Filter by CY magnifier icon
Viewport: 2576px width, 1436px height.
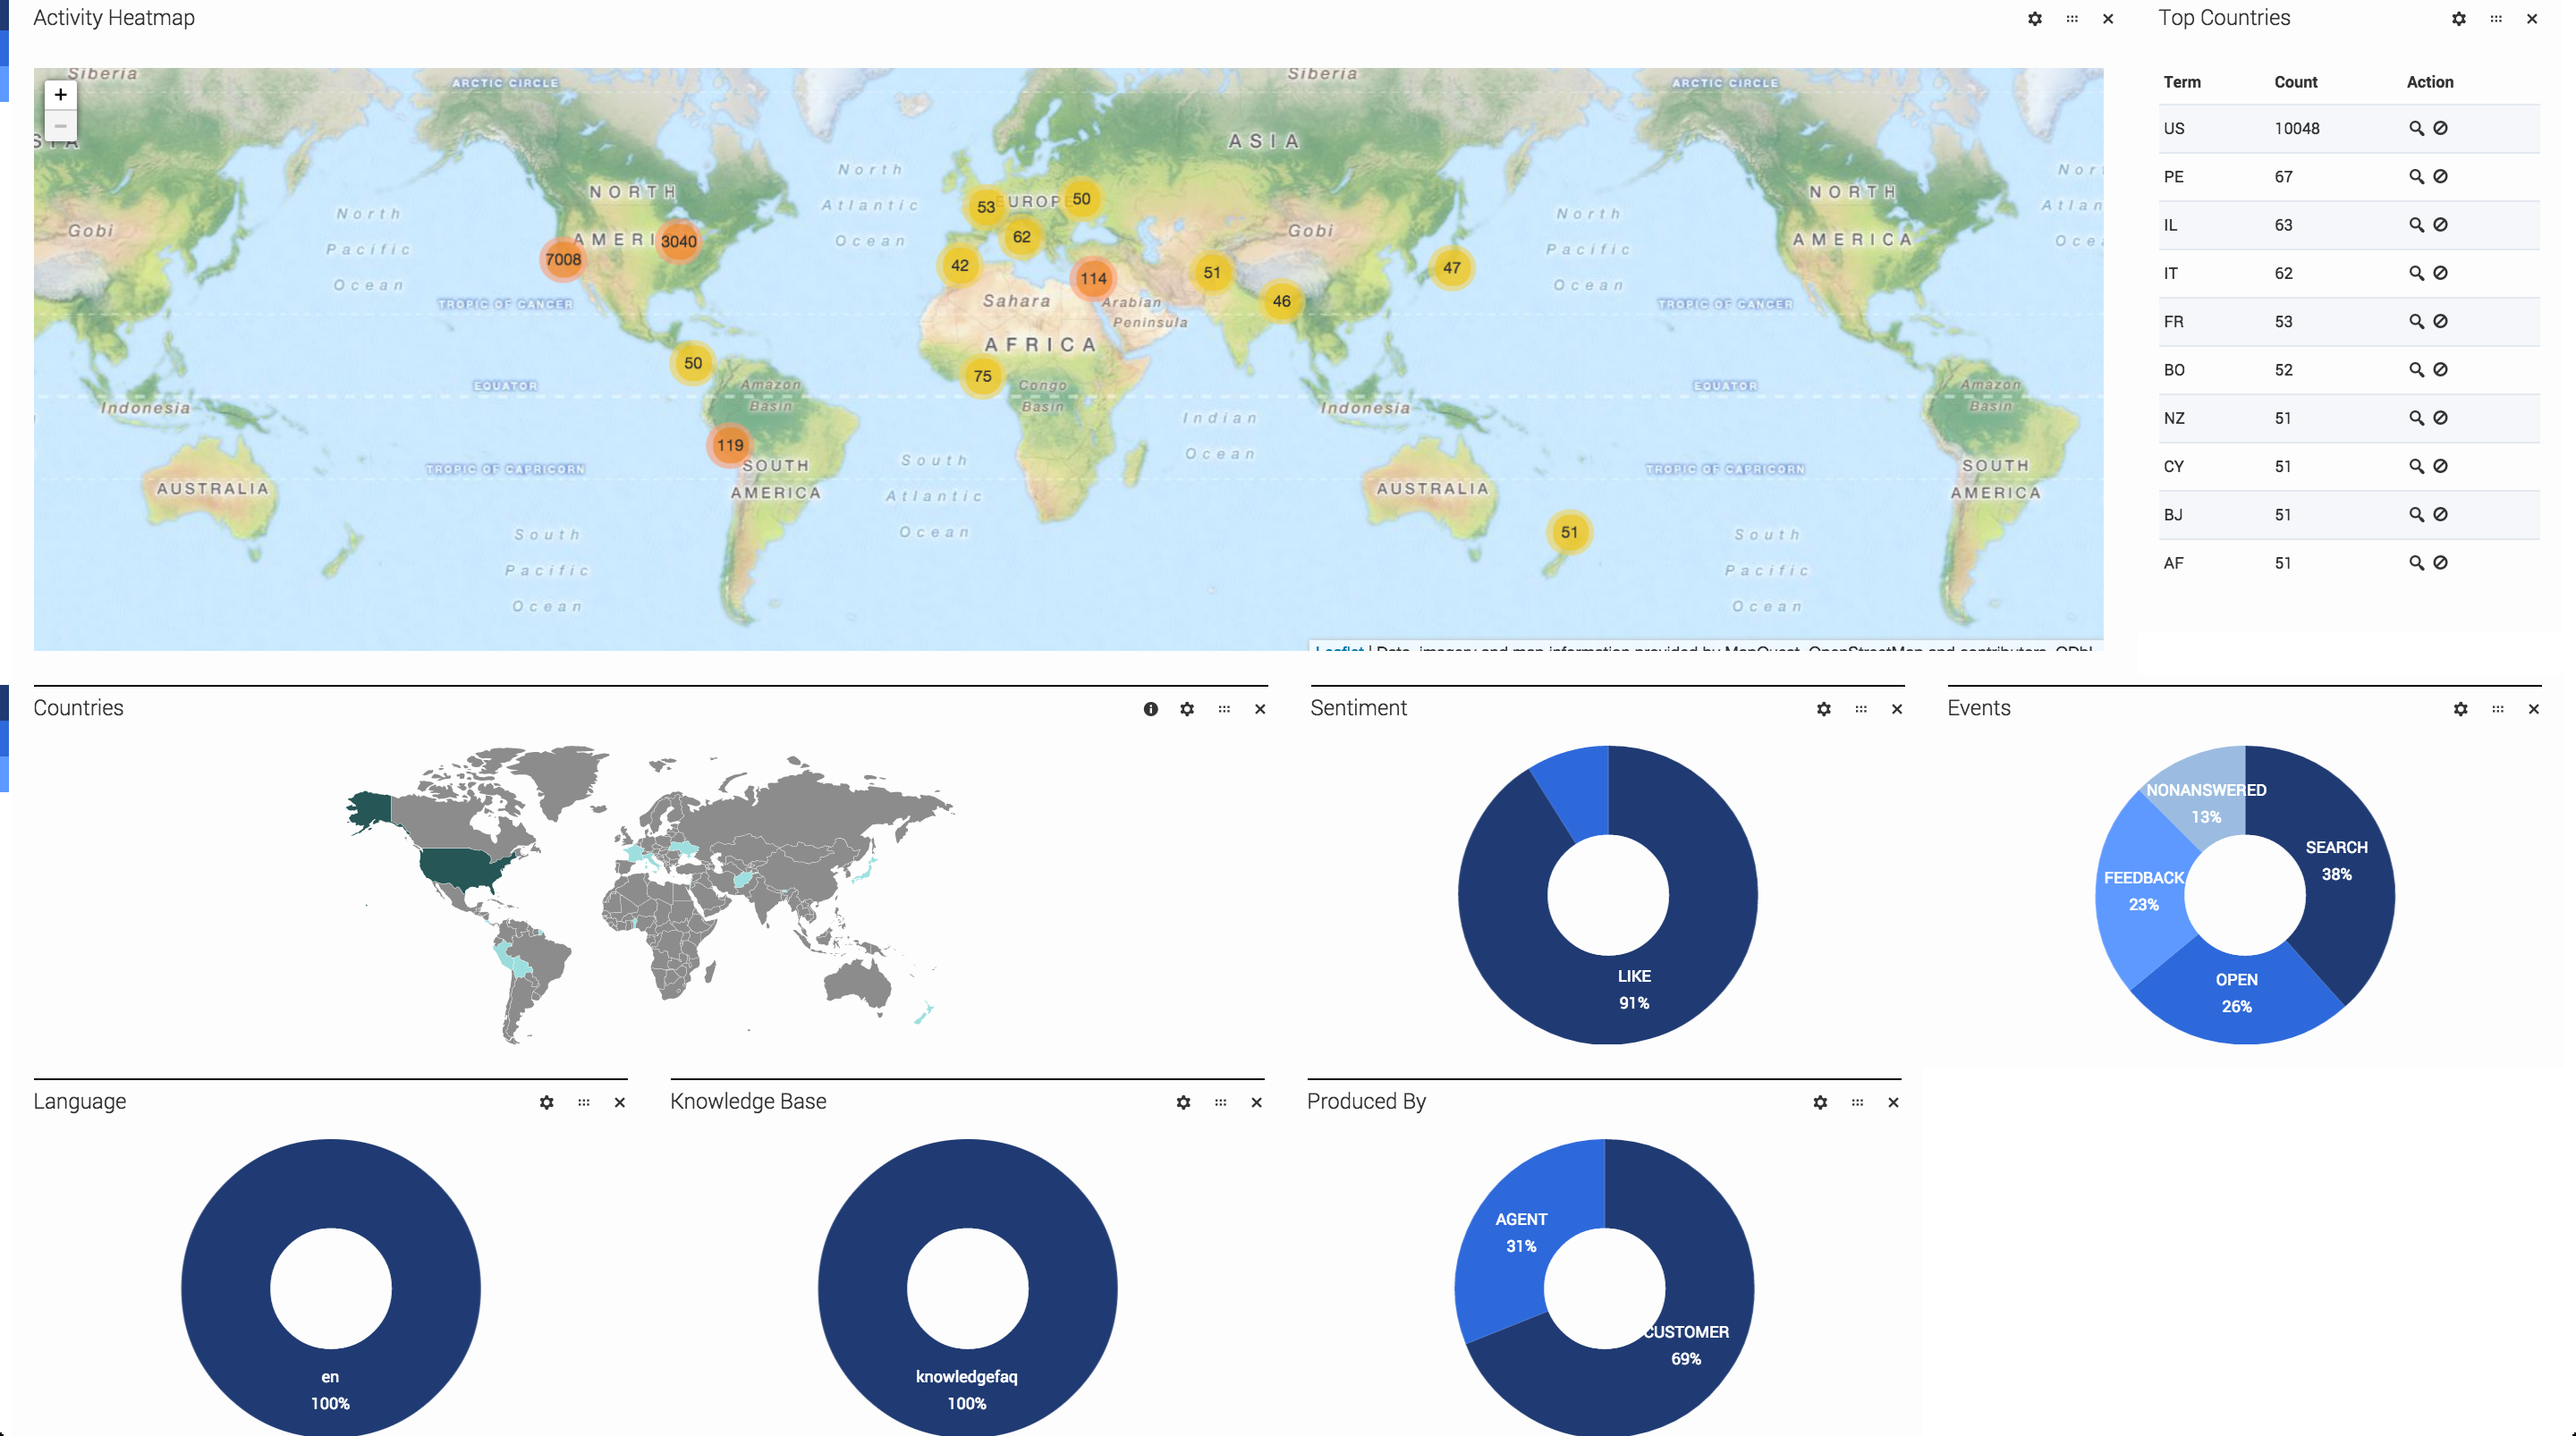point(2416,467)
